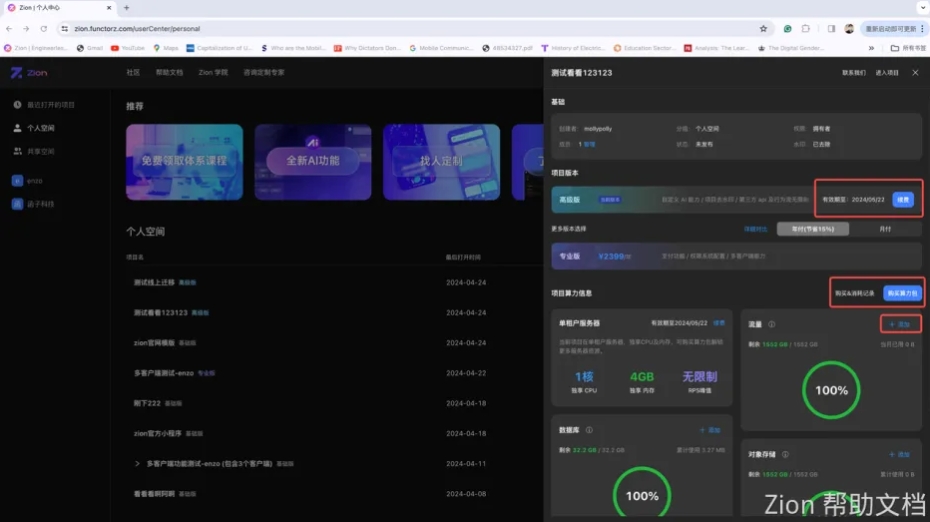Select the 测试线上迁移 project row

[x=335, y=282]
